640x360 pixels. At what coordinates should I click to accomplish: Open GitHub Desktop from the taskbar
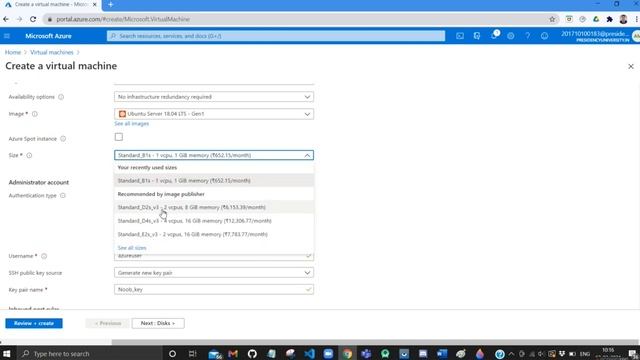[252, 353]
